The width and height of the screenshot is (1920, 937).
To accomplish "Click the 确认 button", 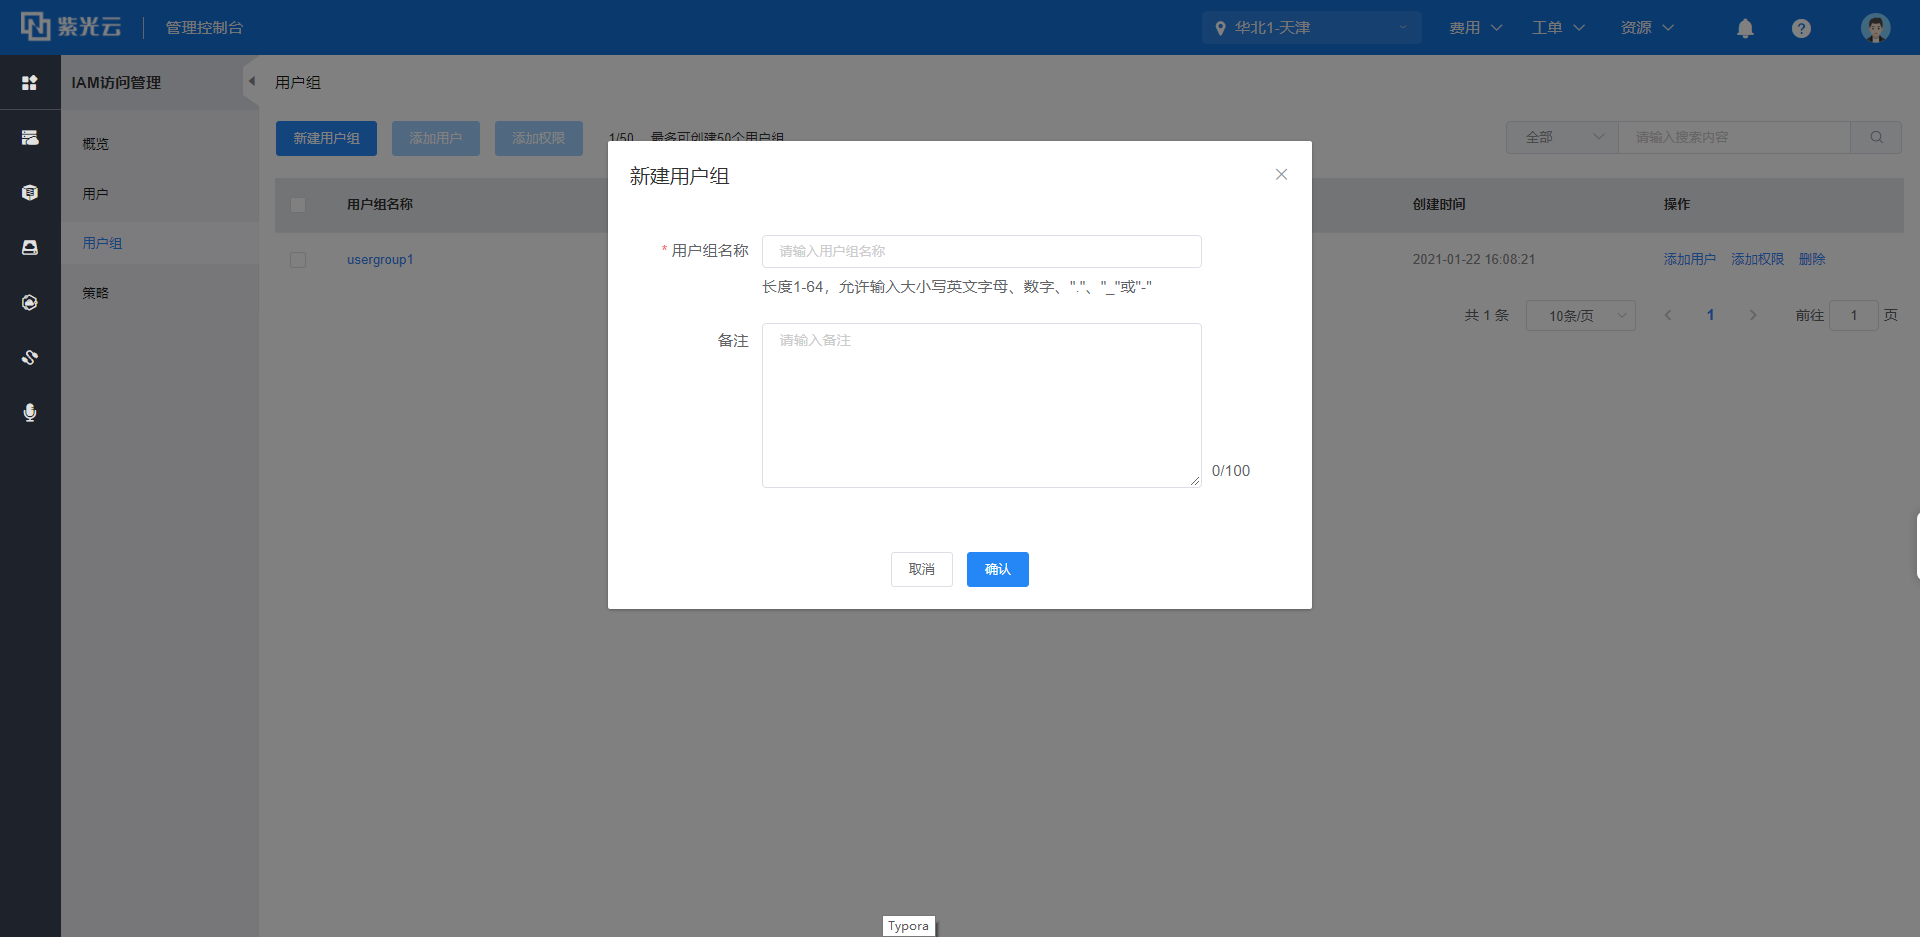I will coord(997,570).
